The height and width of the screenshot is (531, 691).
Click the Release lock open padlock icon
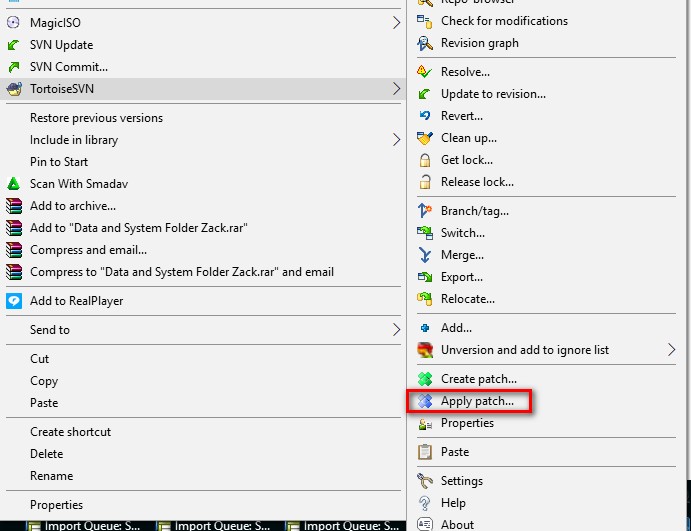[425, 182]
